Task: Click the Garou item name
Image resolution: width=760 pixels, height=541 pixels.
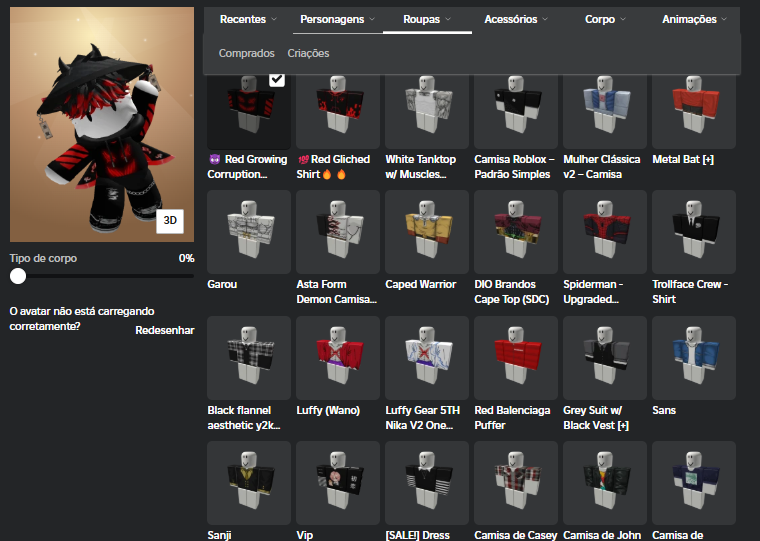Action: 222,285
